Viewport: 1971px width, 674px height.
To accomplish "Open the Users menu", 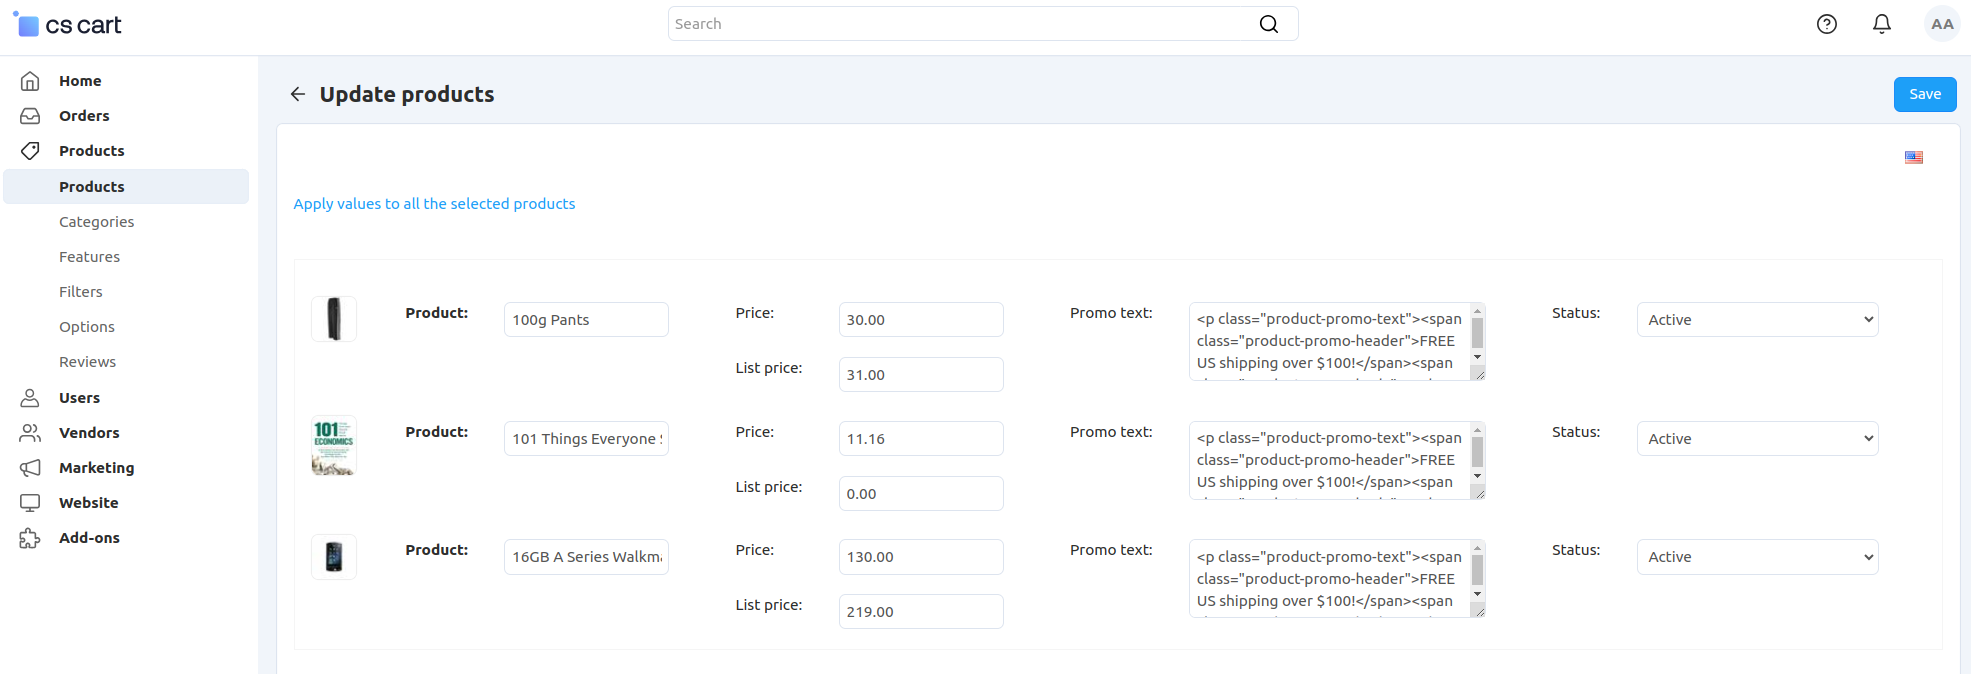I will (79, 398).
